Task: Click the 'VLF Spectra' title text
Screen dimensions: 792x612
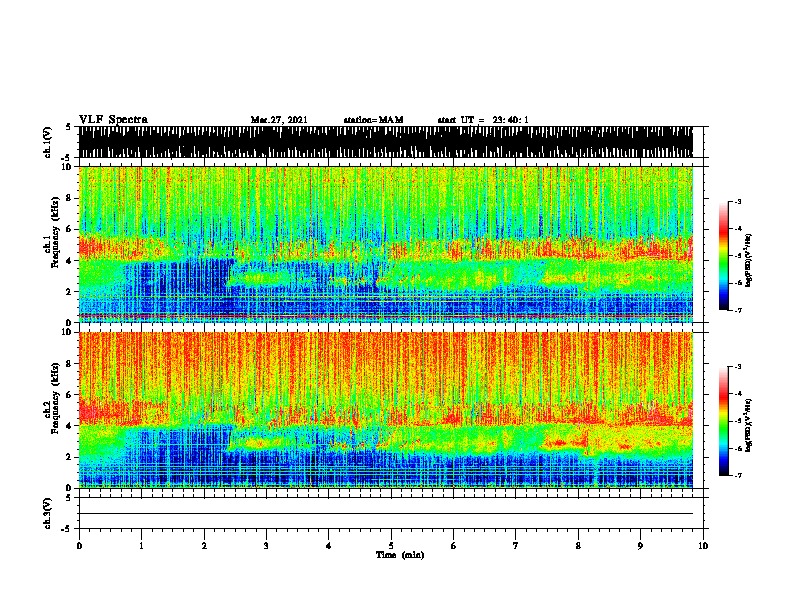Action: tap(113, 119)
